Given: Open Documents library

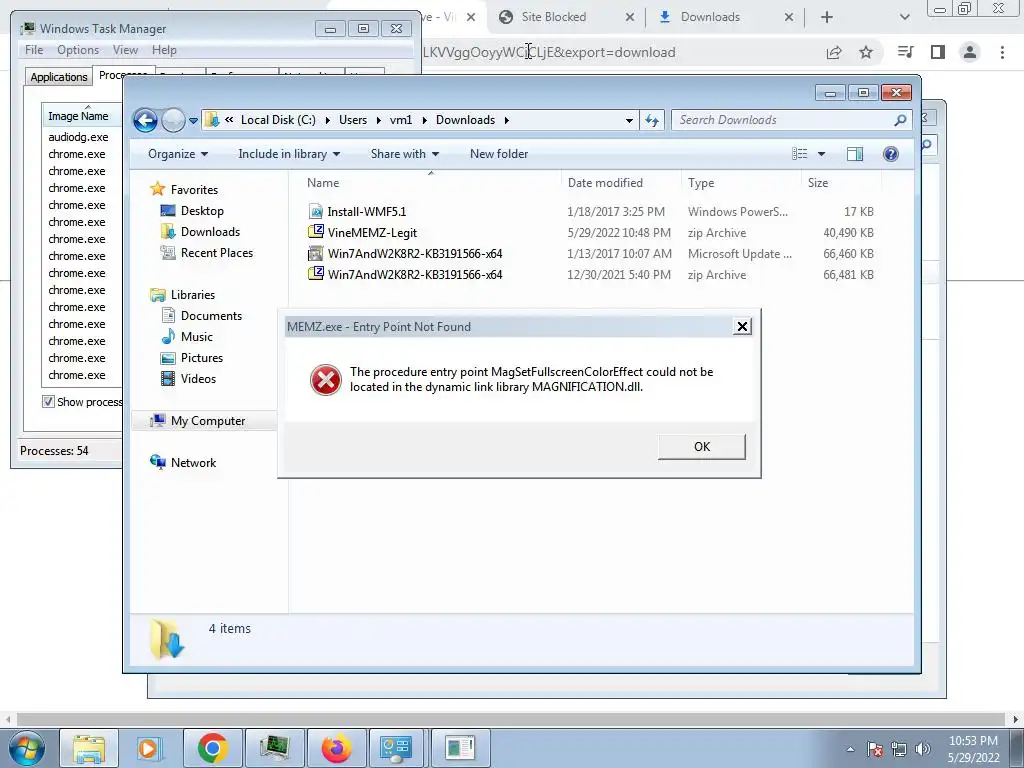Looking at the screenshot, I should (211, 315).
